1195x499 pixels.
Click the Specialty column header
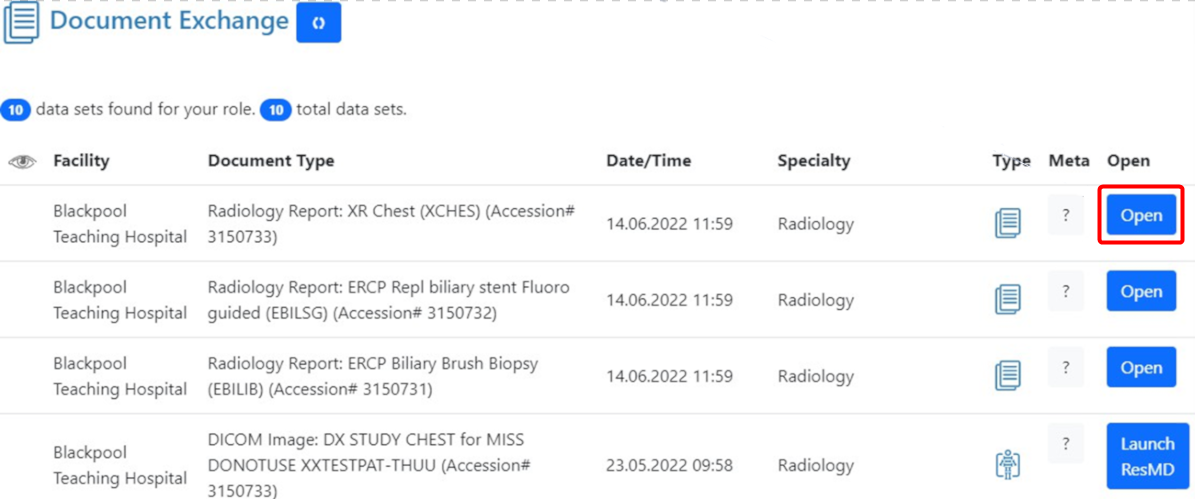[814, 161]
